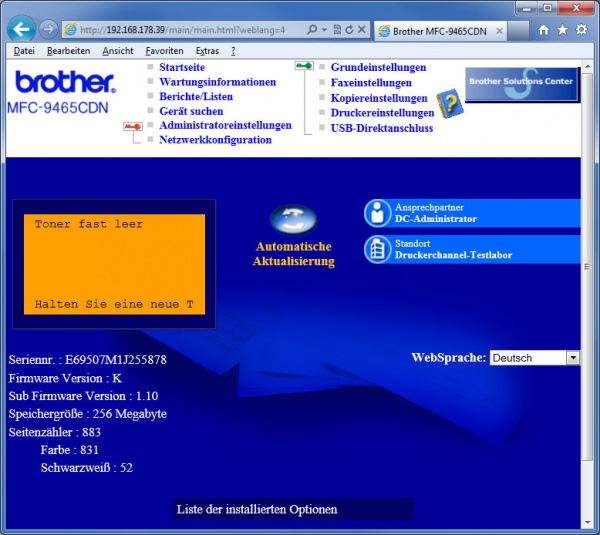The width and height of the screenshot is (600, 535).
Task: Click the Automatische Aktualisierung refresh icon
Action: (x=293, y=219)
